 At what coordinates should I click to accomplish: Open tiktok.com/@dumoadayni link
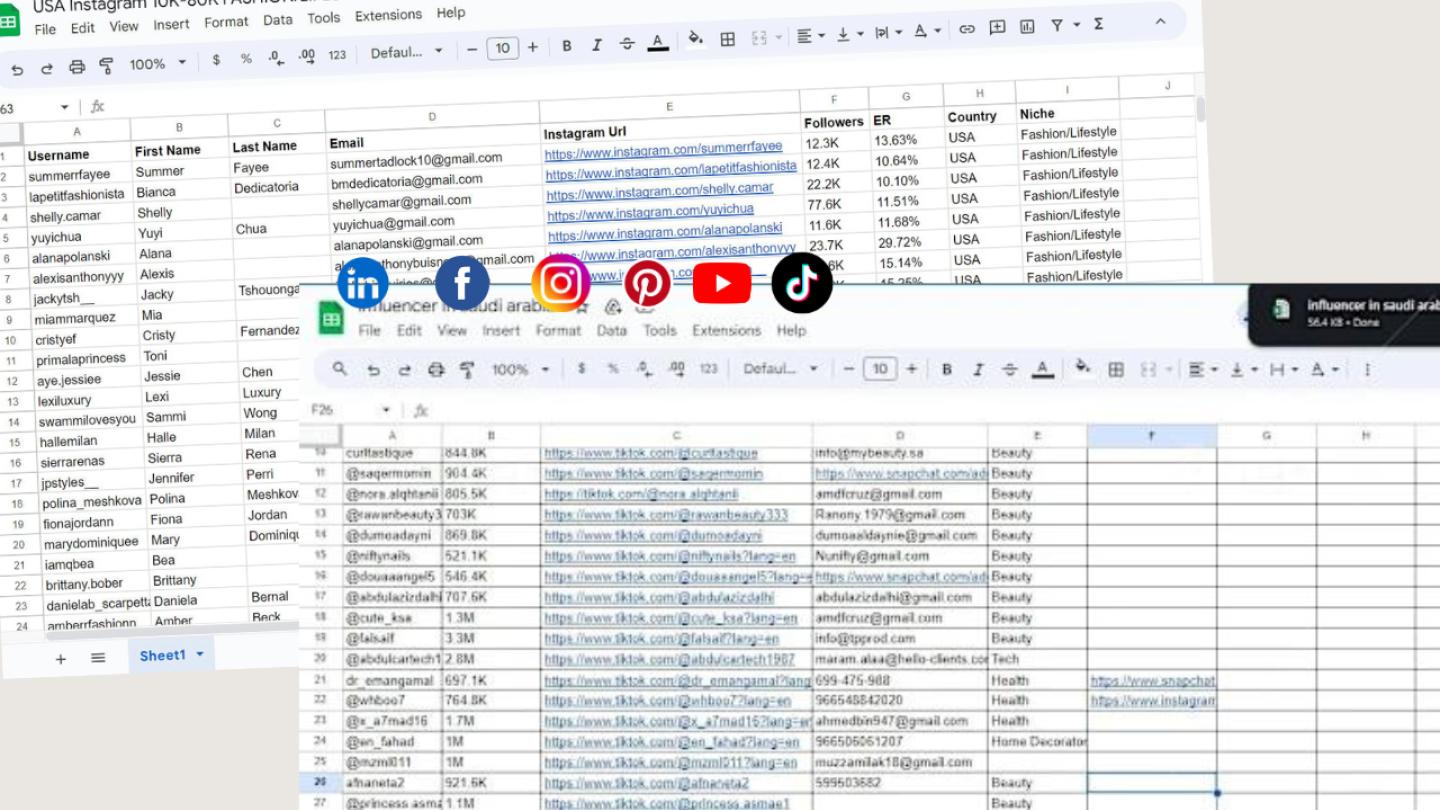pos(654,535)
